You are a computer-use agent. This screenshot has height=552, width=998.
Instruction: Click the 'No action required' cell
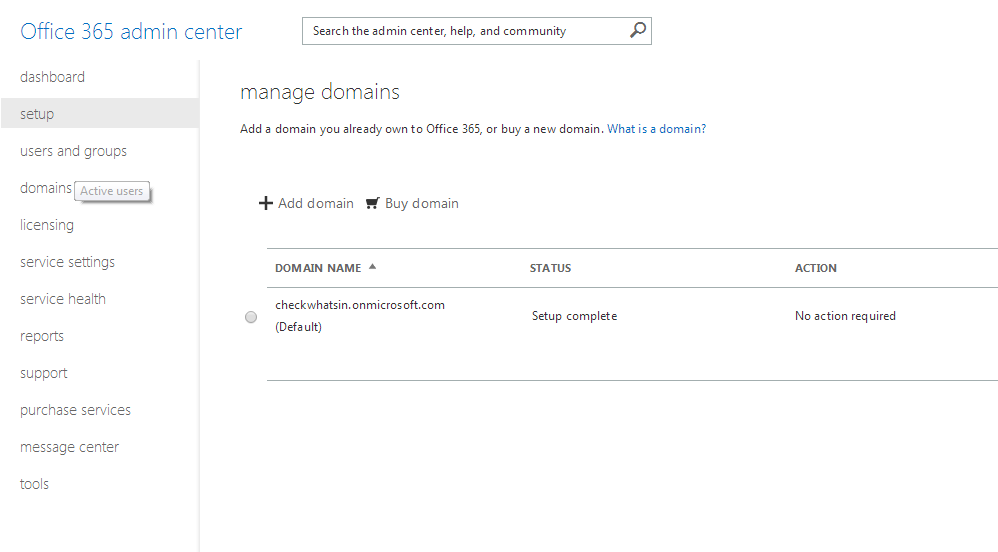point(845,316)
